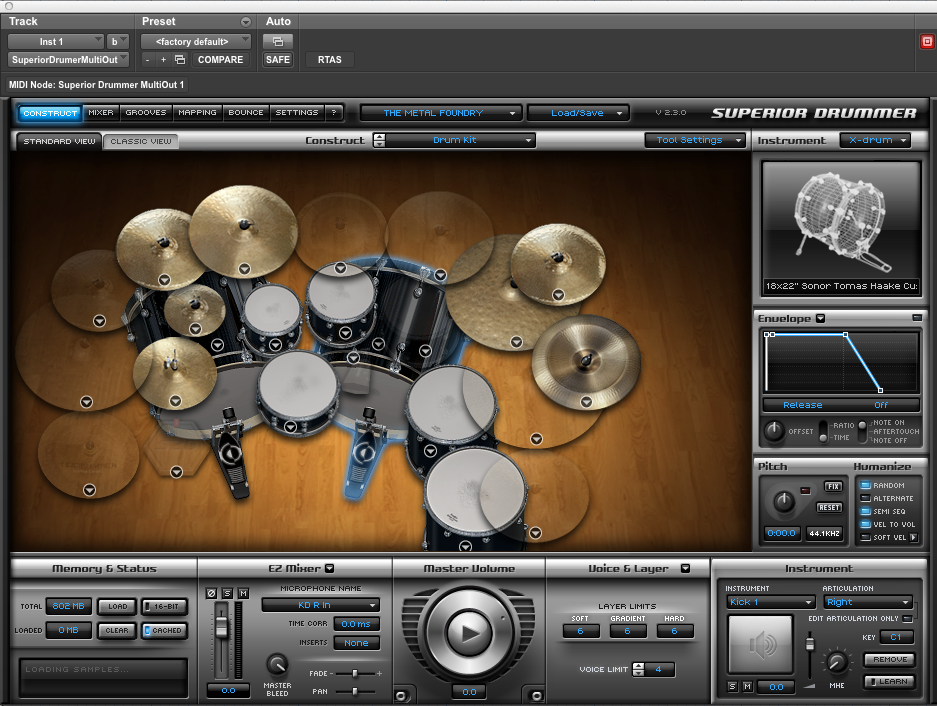Open the Right articulation dropdown
The height and width of the screenshot is (706, 937).
(x=868, y=602)
